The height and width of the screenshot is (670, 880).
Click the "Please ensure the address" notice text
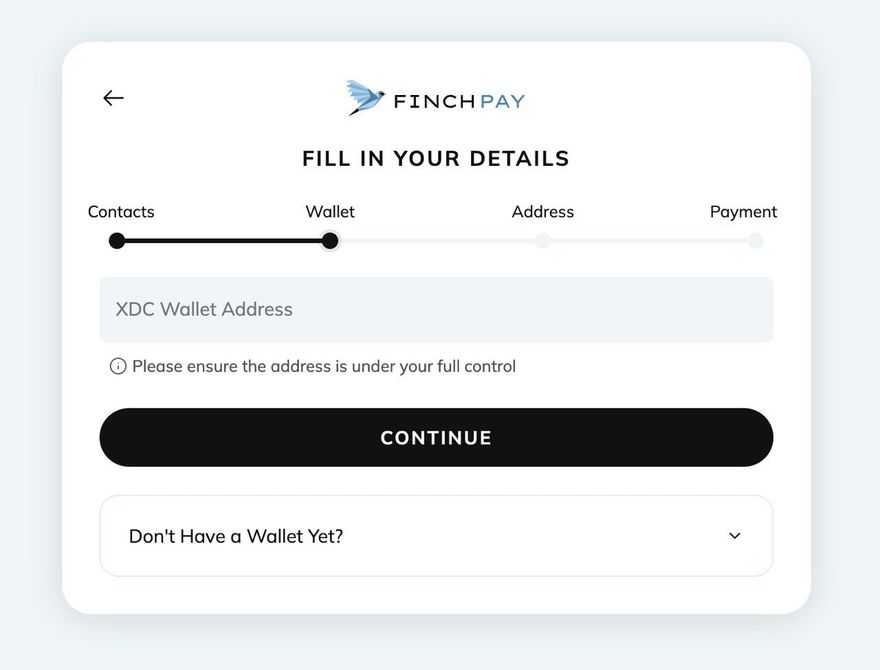(x=324, y=366)
